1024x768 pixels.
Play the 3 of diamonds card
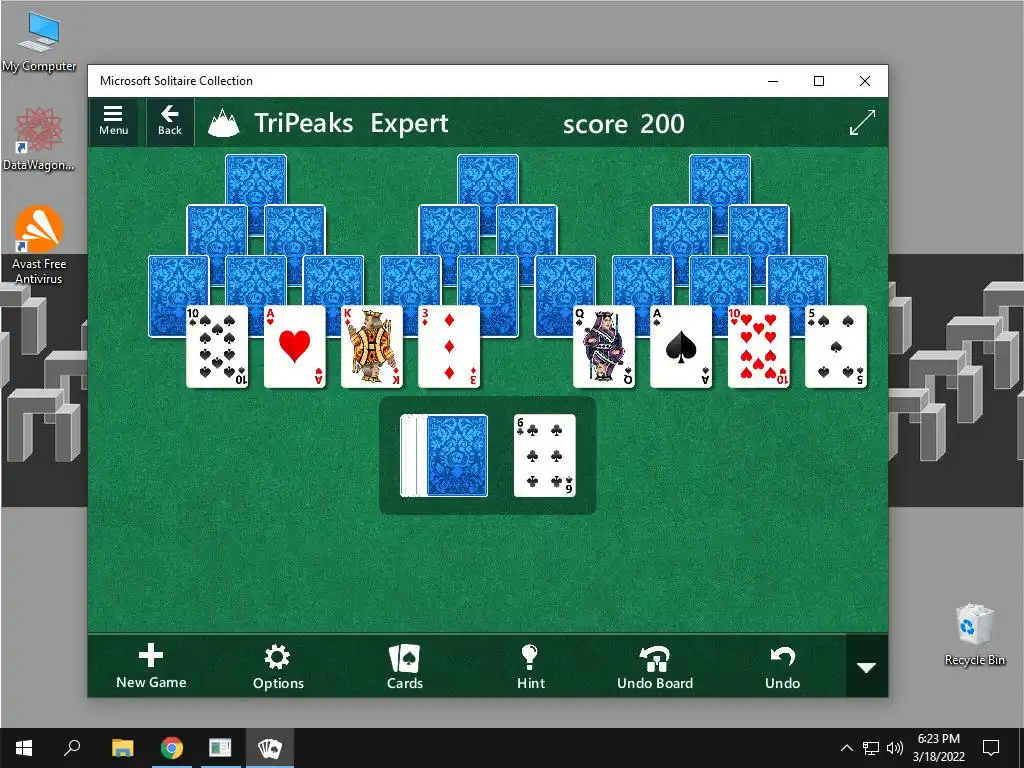[449, 347]
